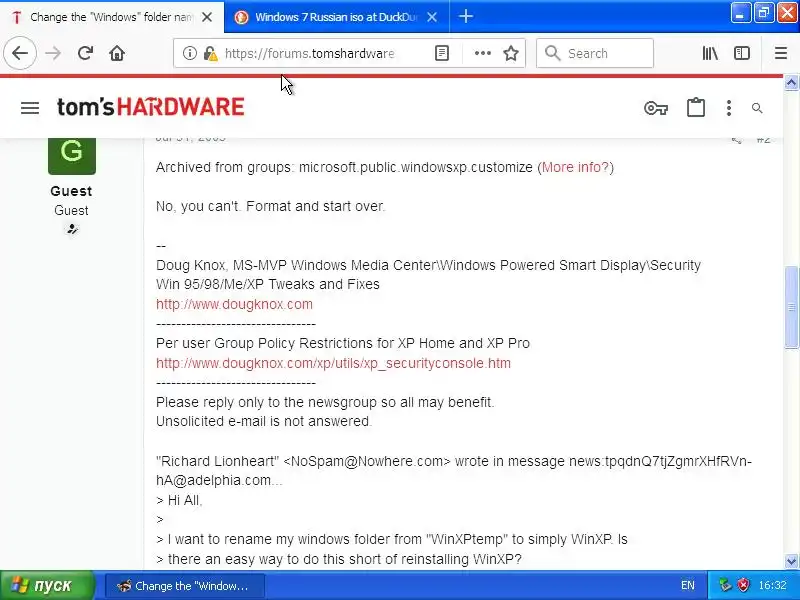Click the vertical scrollbar thumb
This screenshot has width=800, height=600.
[x=791, y=307]
